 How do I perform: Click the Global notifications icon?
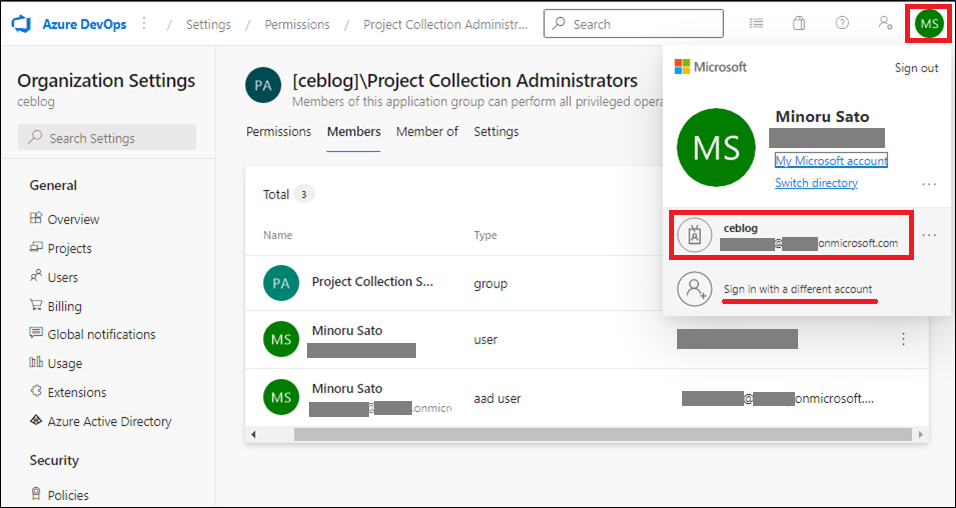(x=36, y=334)
